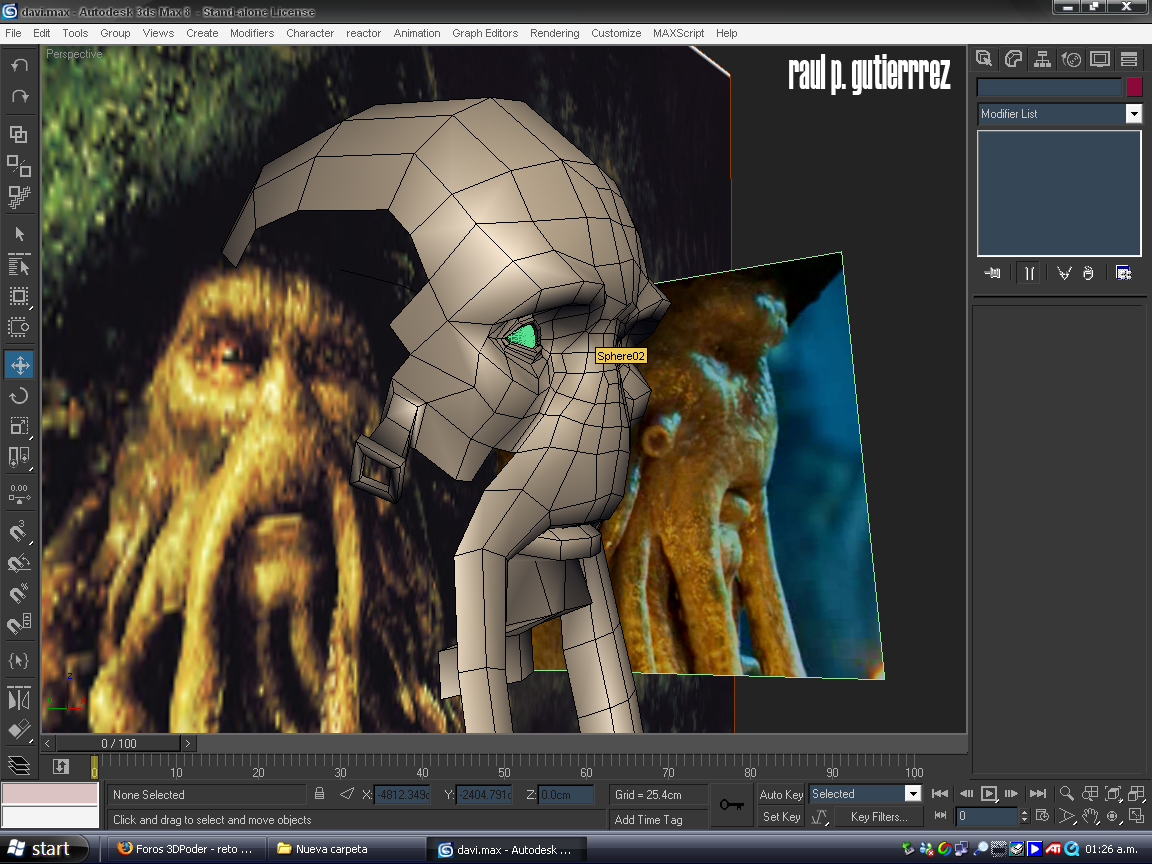Click the time slider right arrow
The height and width of the screenshot is (864, 1152).
(x=188, y=744)
